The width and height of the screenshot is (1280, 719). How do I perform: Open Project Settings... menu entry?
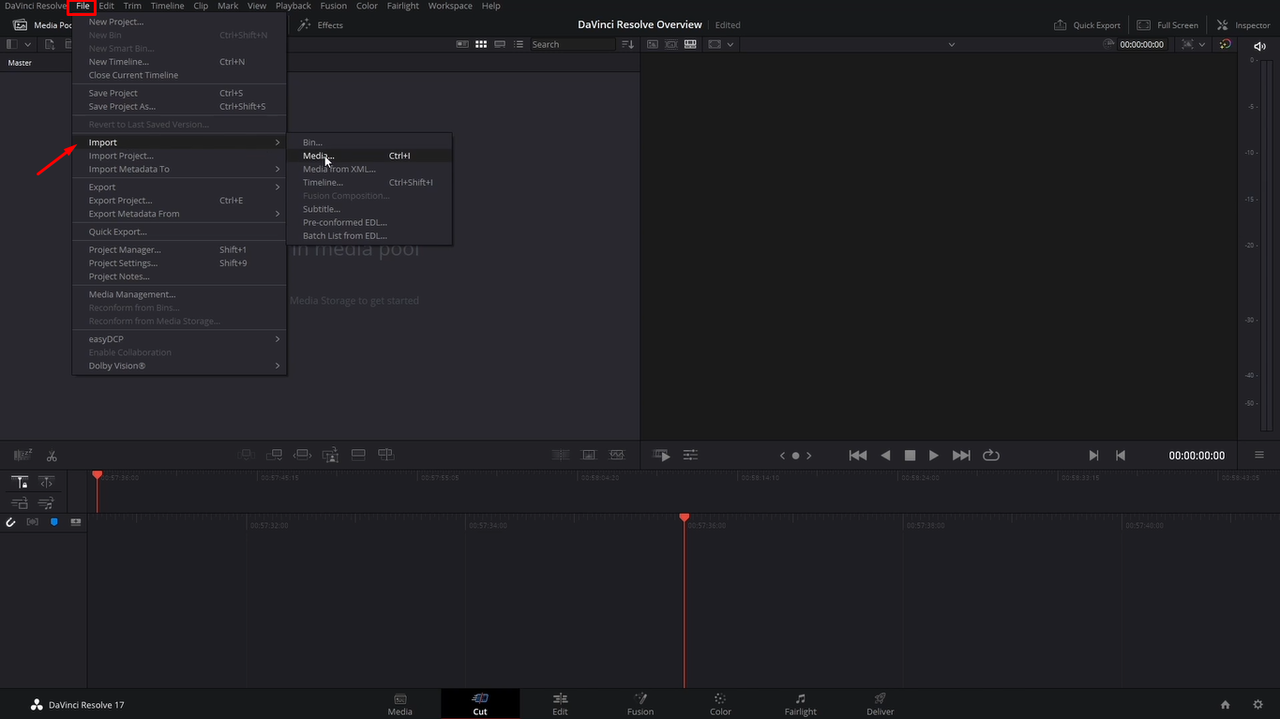(x=179, y=263)
